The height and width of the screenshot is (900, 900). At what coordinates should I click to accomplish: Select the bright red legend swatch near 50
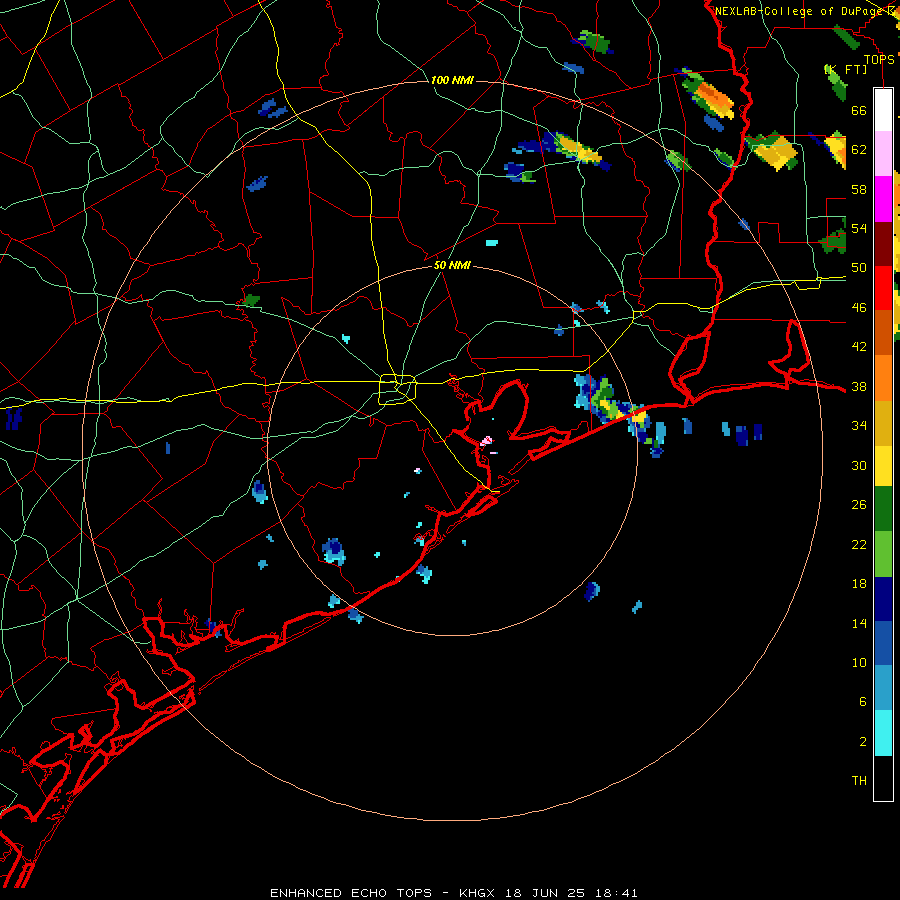pos(883,288)
